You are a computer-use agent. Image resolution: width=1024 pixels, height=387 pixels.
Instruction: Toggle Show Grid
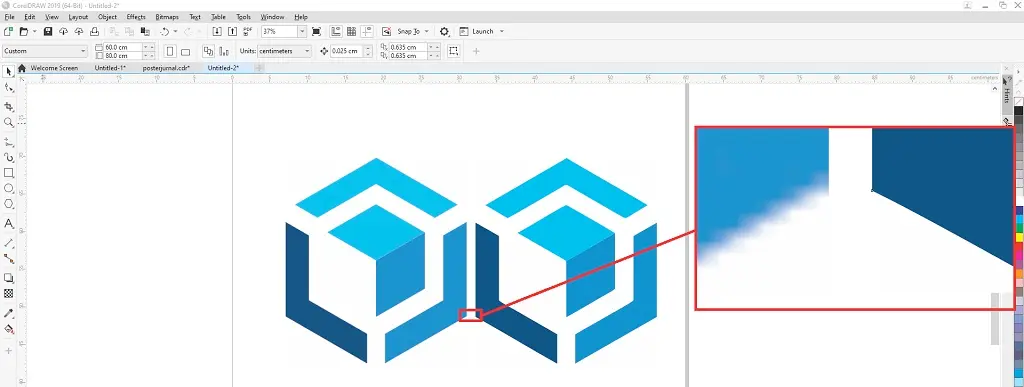(351, 31)
